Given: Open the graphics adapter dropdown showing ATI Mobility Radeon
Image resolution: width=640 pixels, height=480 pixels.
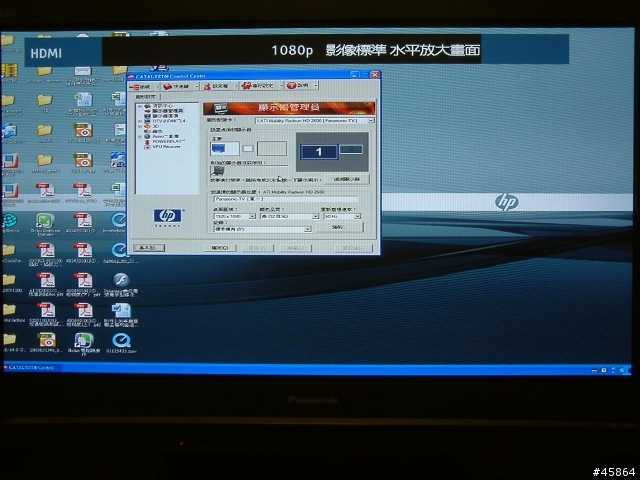Looking at the screenshot, I should tap(314, 120).
